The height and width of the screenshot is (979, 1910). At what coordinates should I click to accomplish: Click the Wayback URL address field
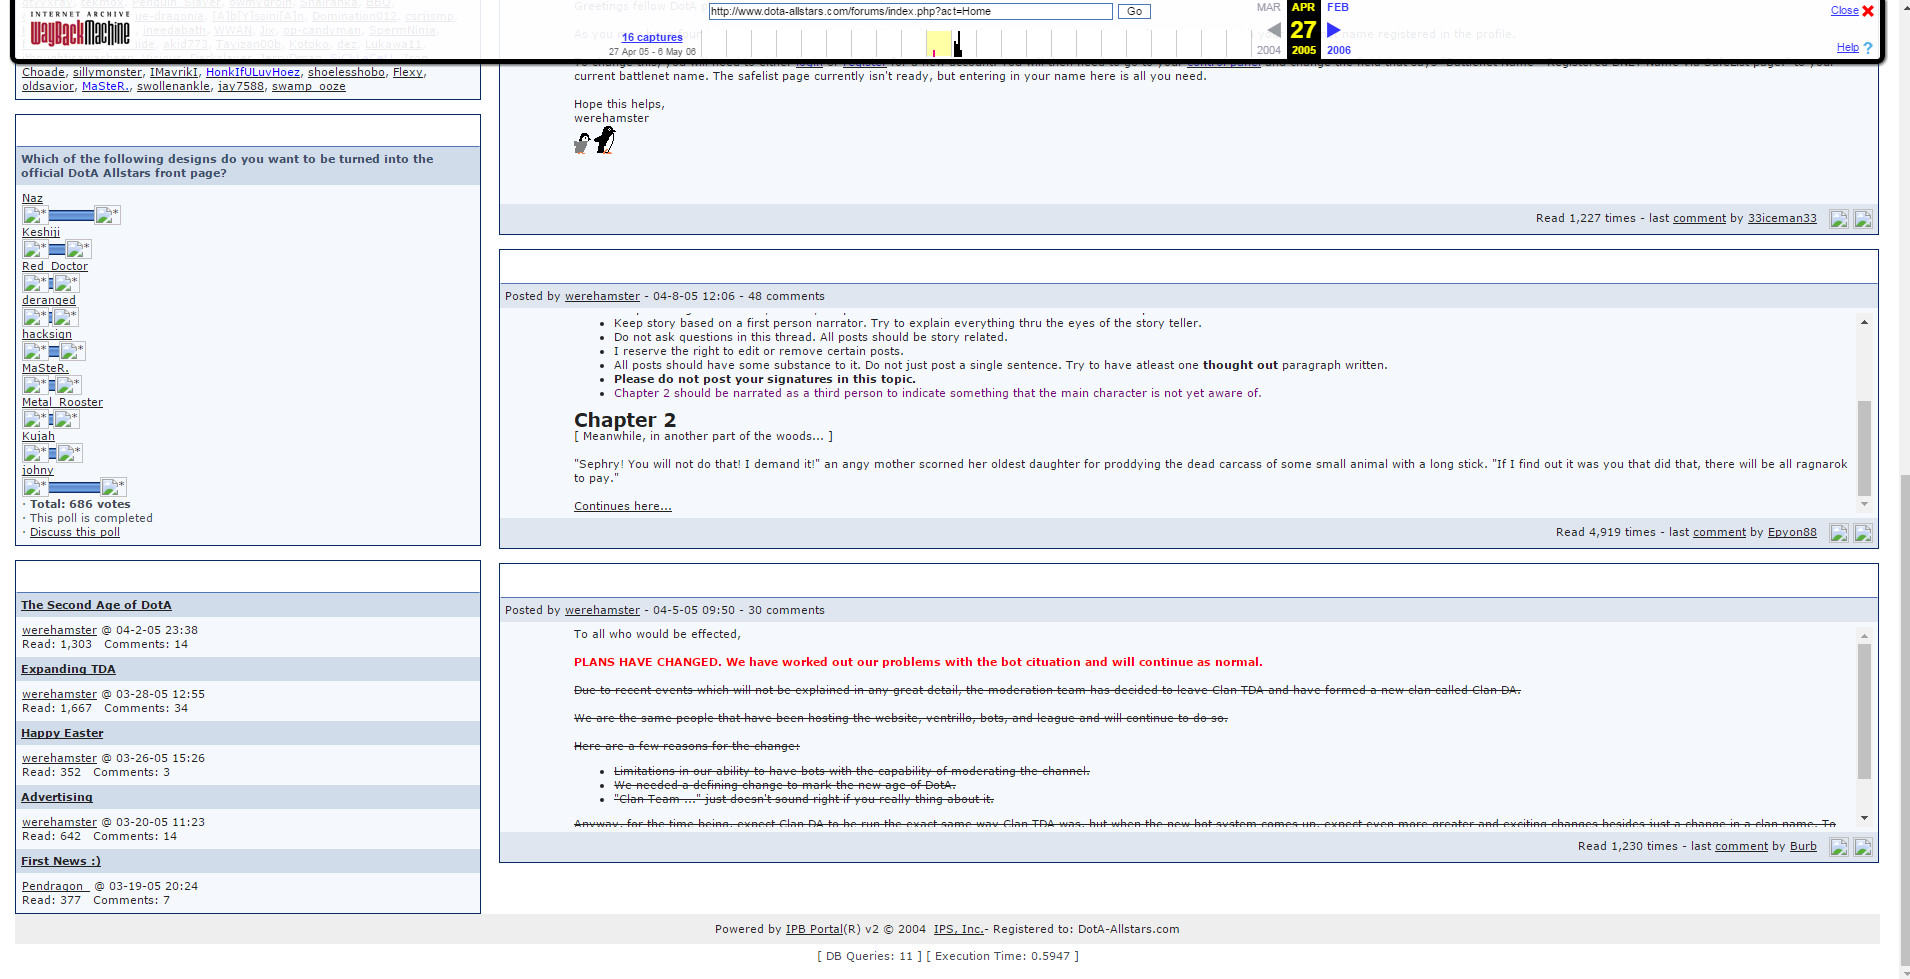click(x=910, y=11)
